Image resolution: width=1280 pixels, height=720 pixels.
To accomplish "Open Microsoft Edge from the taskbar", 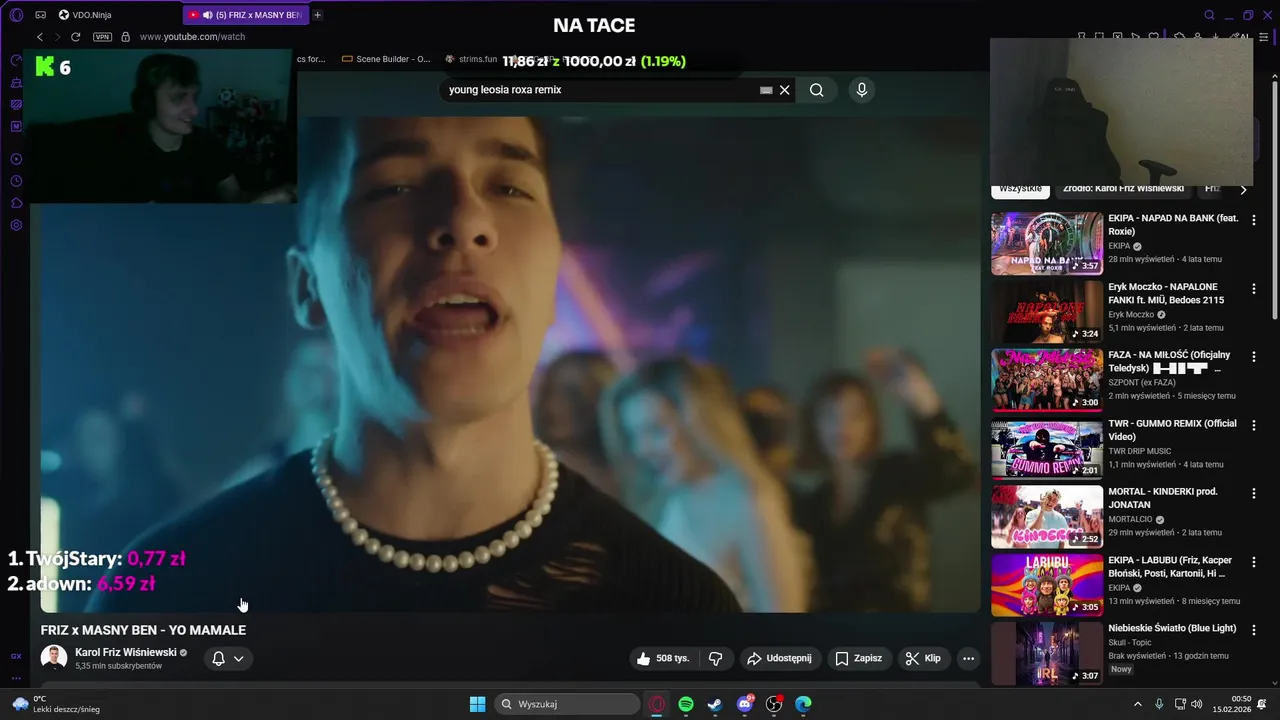I will [803, 704].
